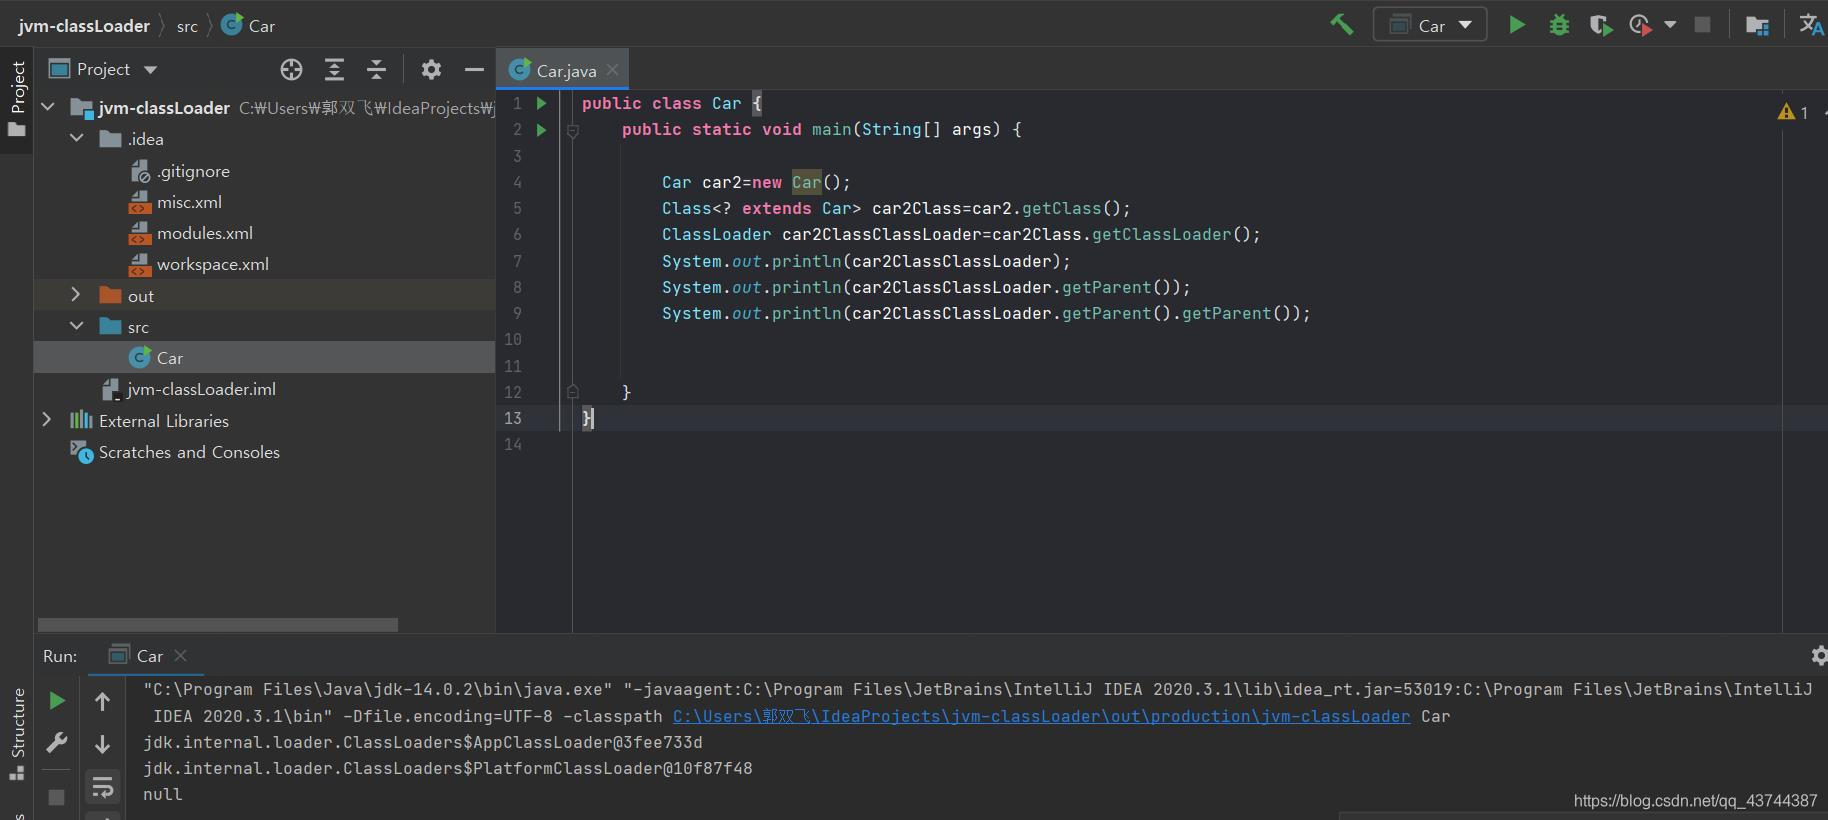Click Project panel horizontal scrollbar
Screen dimensions: 1828x820
tap(218, 625)
